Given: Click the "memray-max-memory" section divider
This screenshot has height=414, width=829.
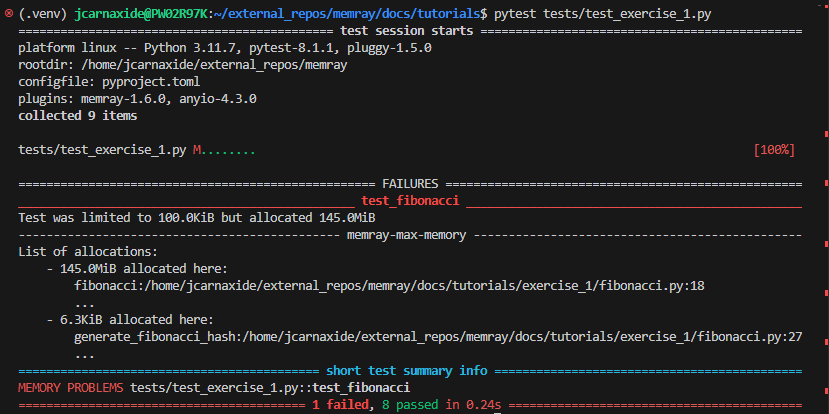Looking at the screenshot, I should tap(409, 234).
